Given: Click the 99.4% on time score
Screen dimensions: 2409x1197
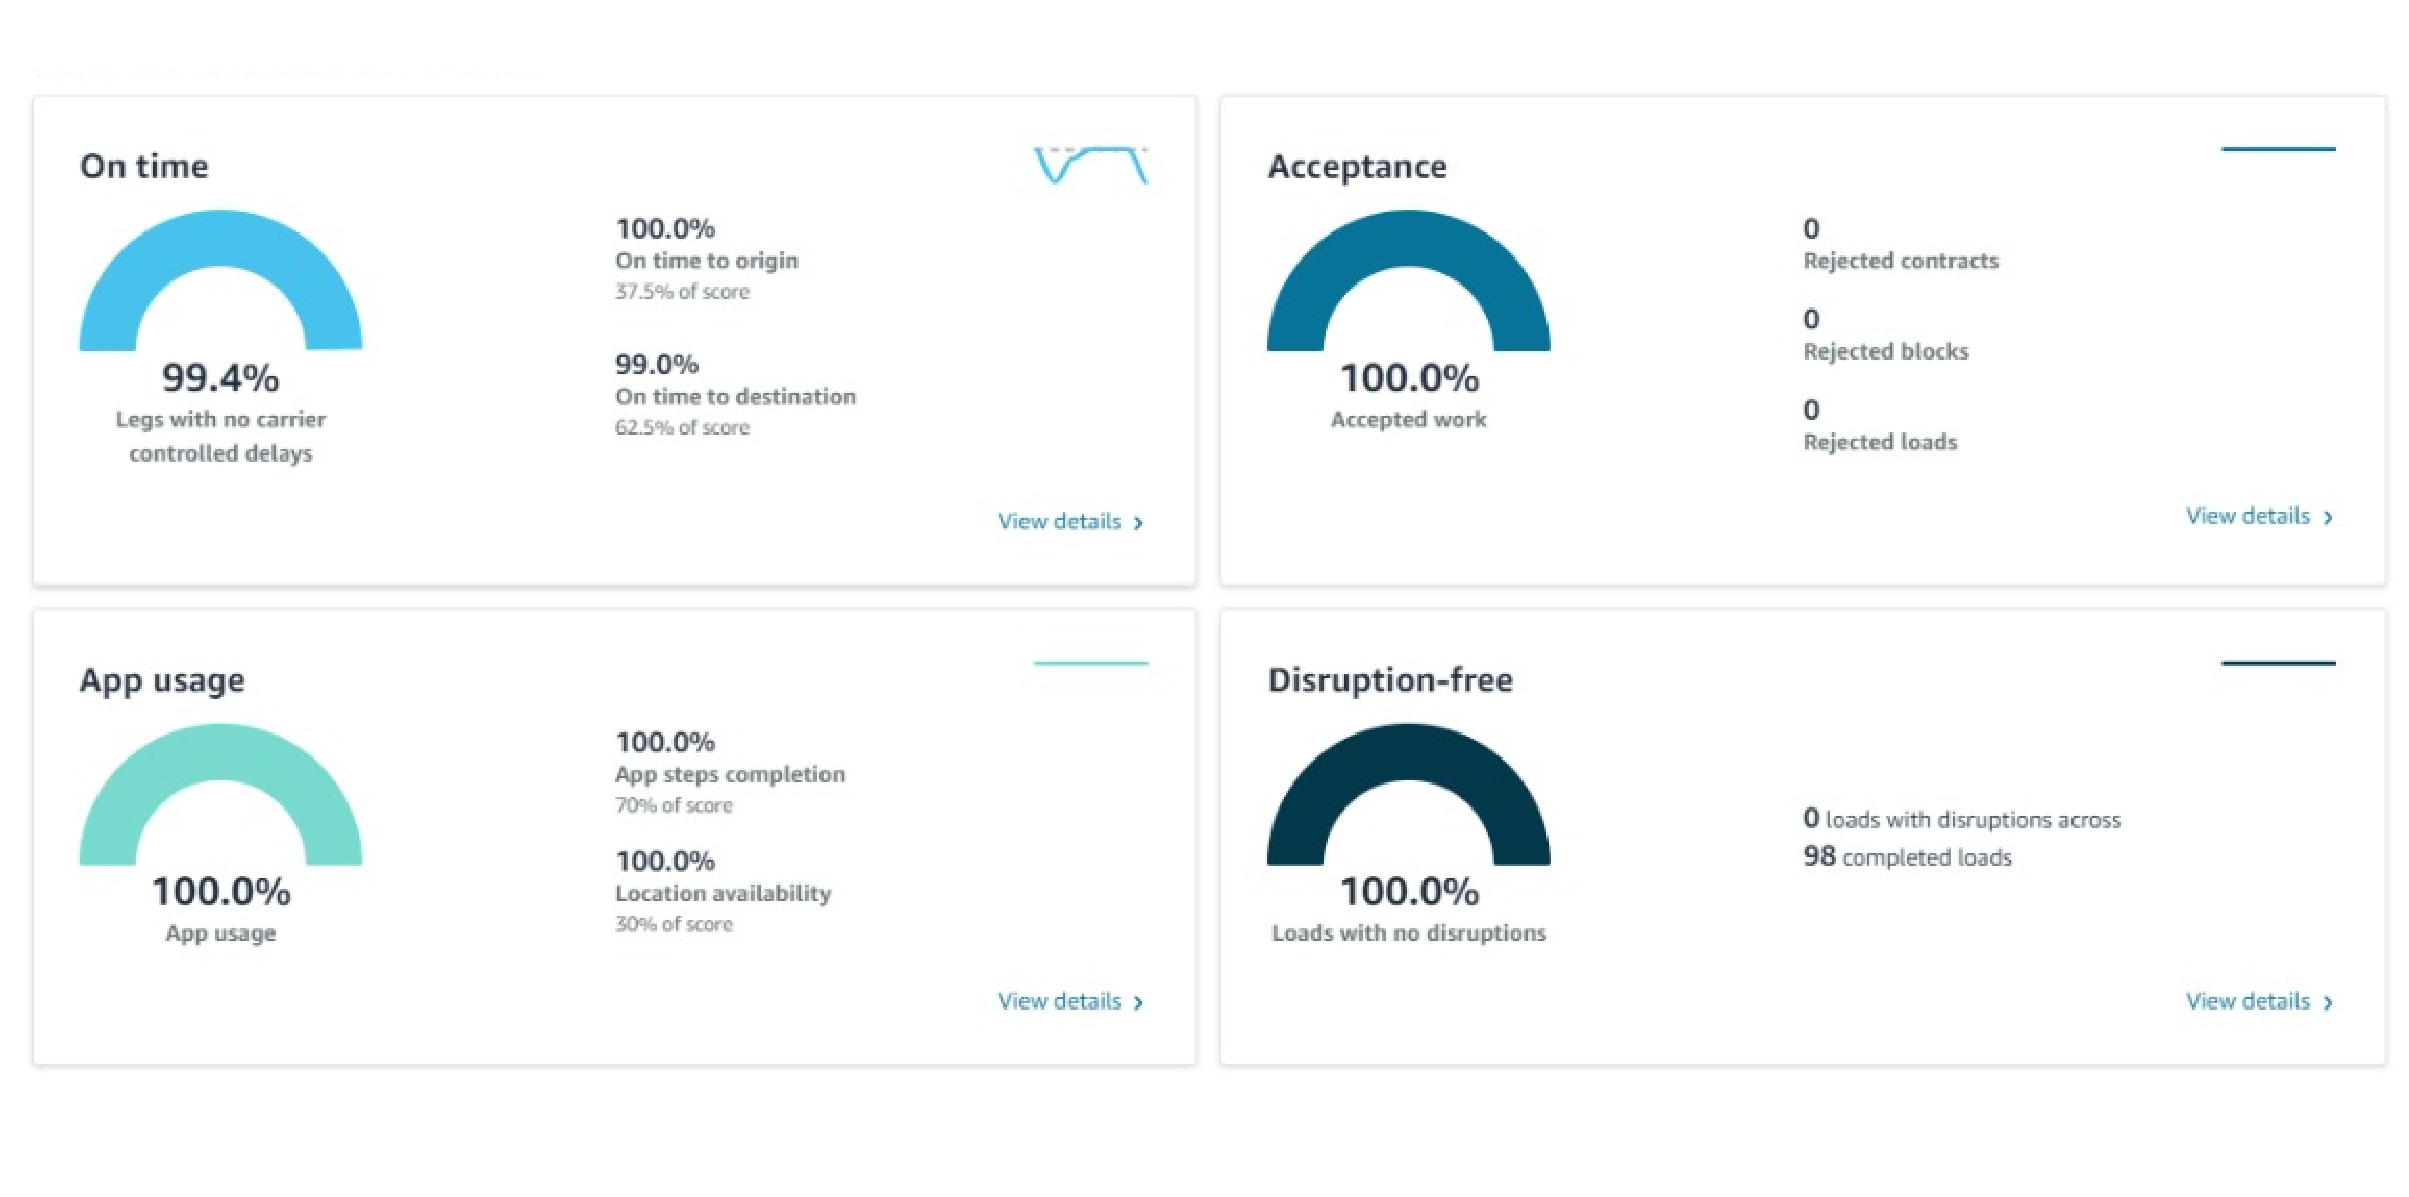Looking at the screenshot, I should pos(220,378).
